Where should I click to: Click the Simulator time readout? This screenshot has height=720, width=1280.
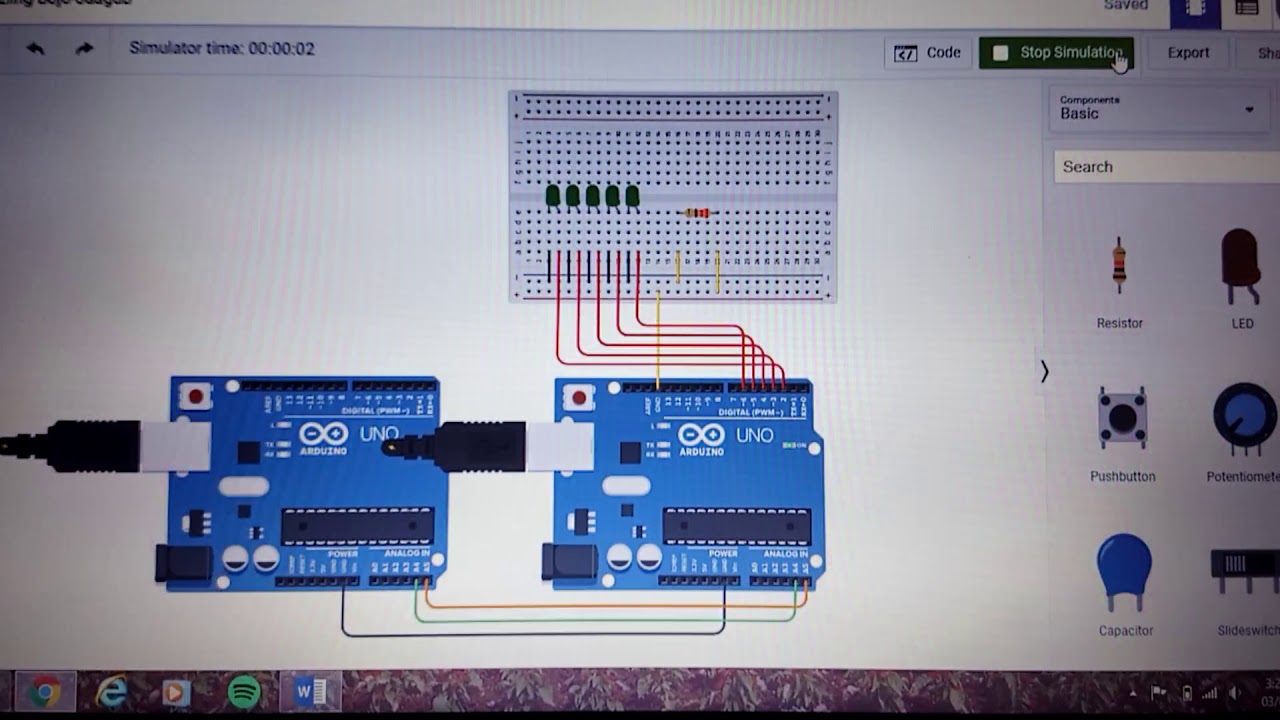pos(222,48)
